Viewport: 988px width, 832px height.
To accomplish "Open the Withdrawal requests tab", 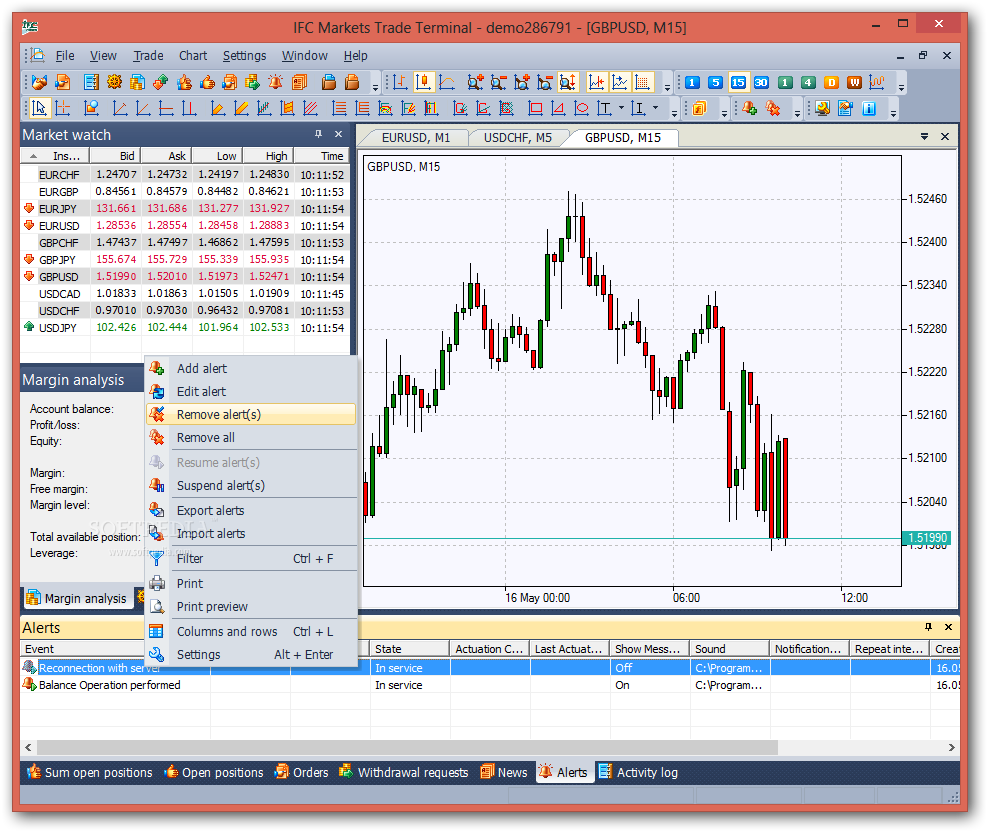I will tap(404, 772).
